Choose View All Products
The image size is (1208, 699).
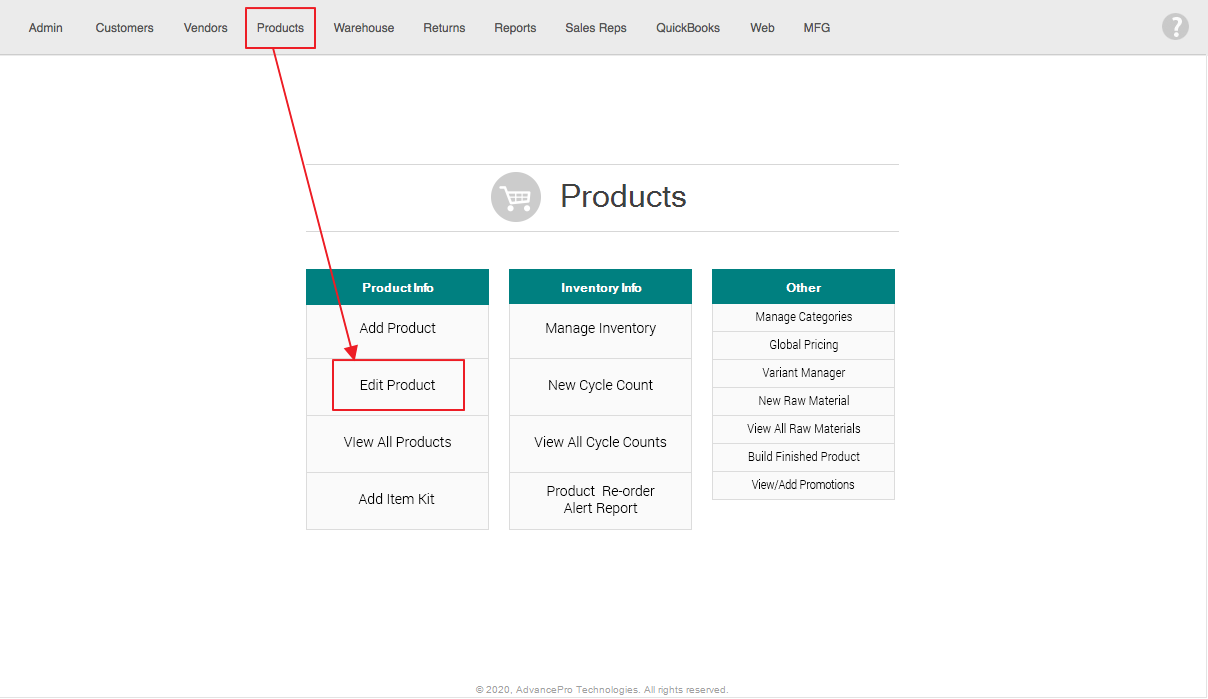tap(397, 442)
